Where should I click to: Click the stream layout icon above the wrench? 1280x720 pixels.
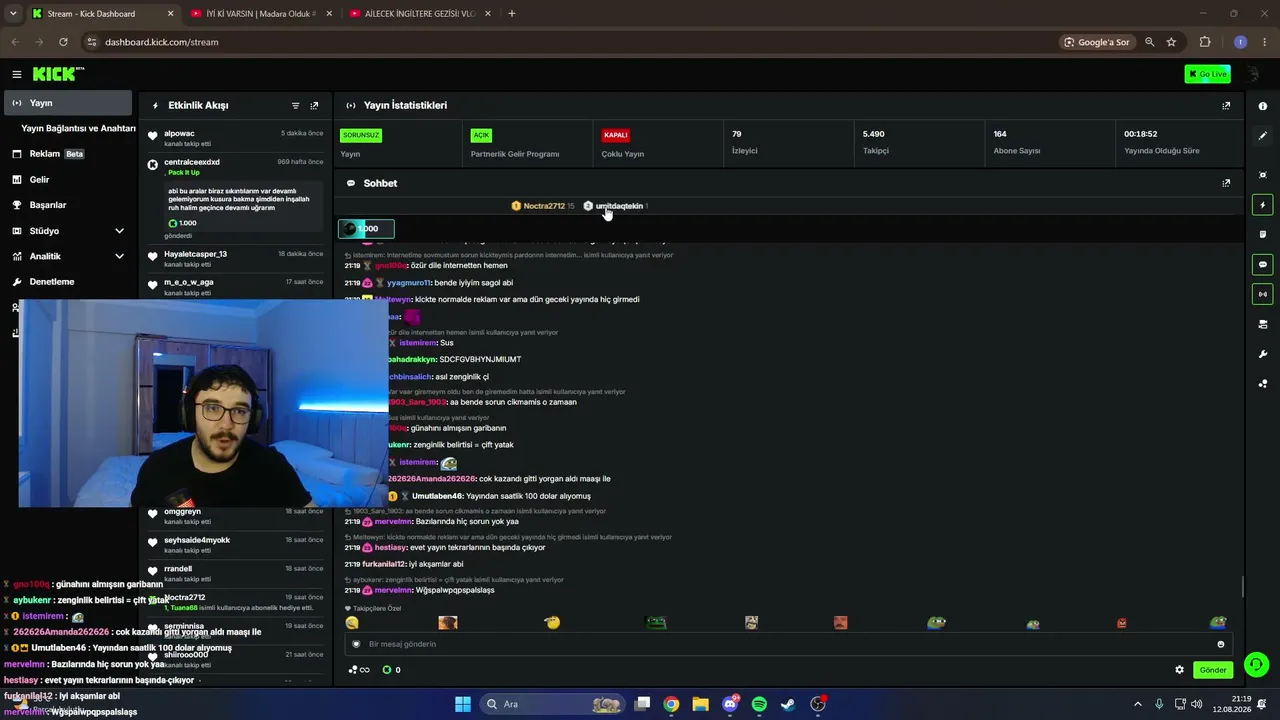(1262, 324)
